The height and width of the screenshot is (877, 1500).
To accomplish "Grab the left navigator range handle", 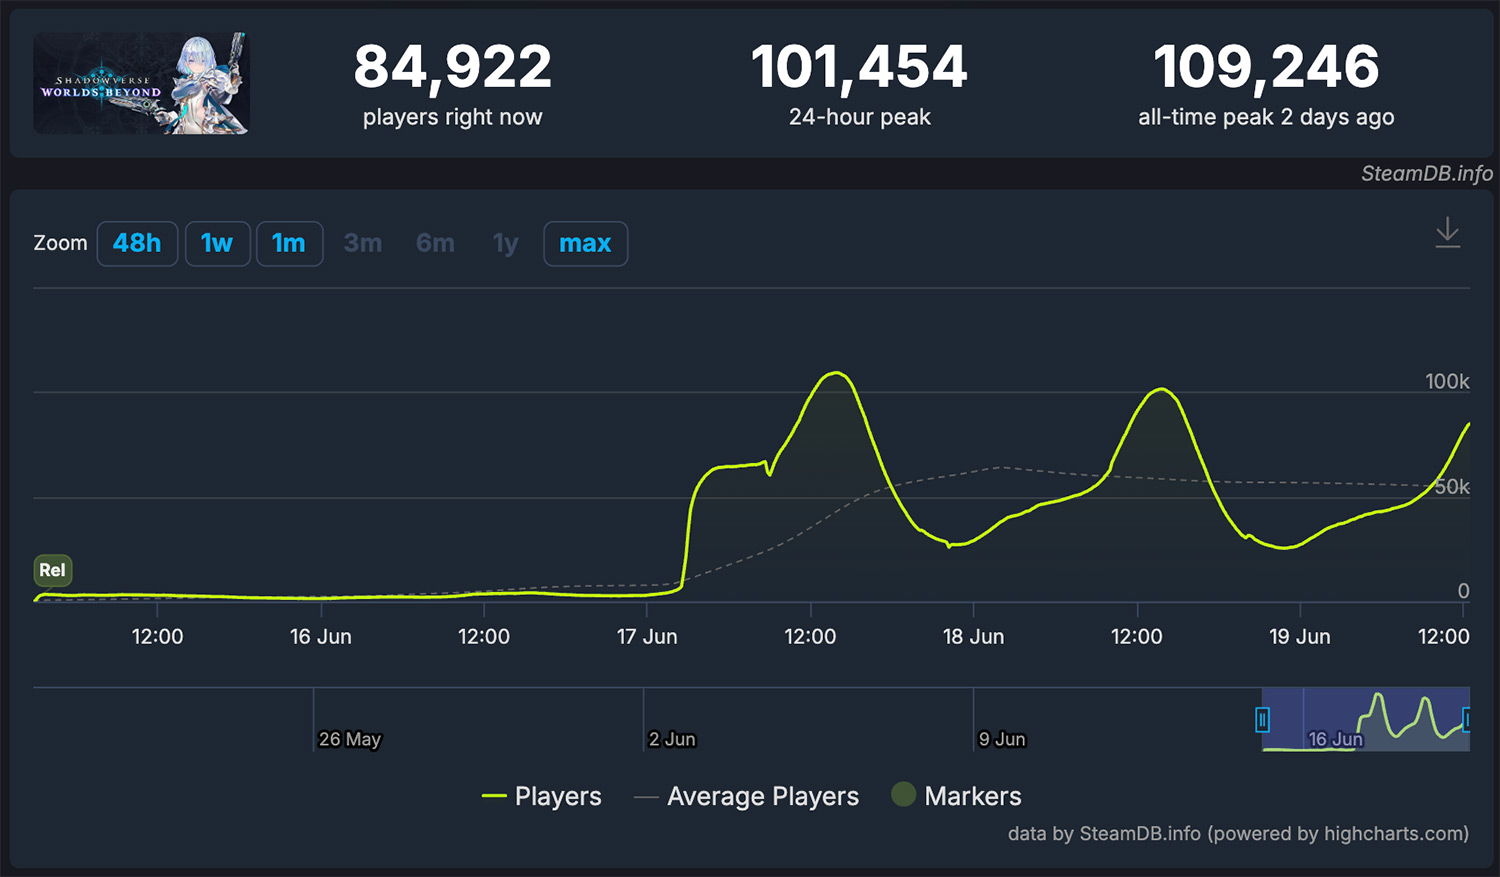I will pyautogui.click(x=1262, y=719).
